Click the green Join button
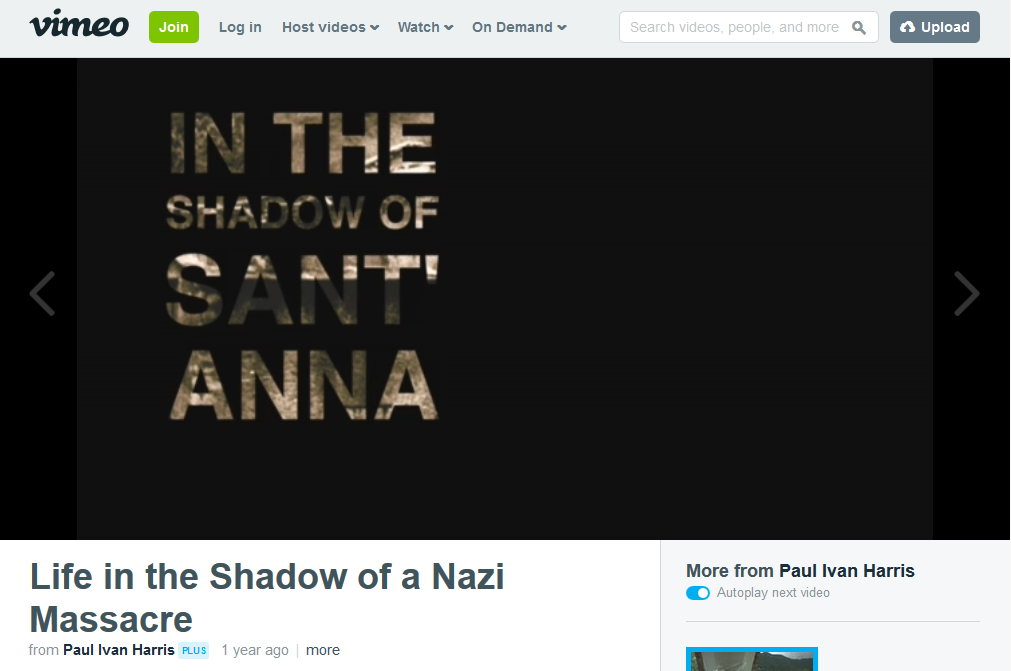This screenshot has height=671, width=1011. click(173, 27)
